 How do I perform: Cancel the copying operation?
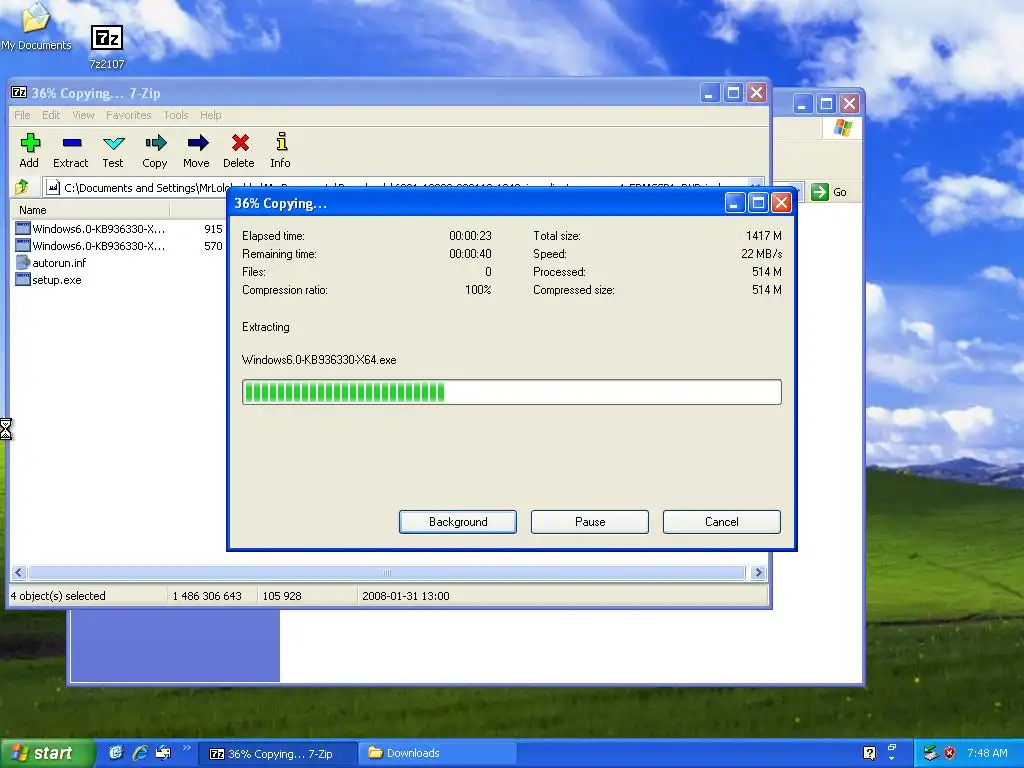point(722,522)
